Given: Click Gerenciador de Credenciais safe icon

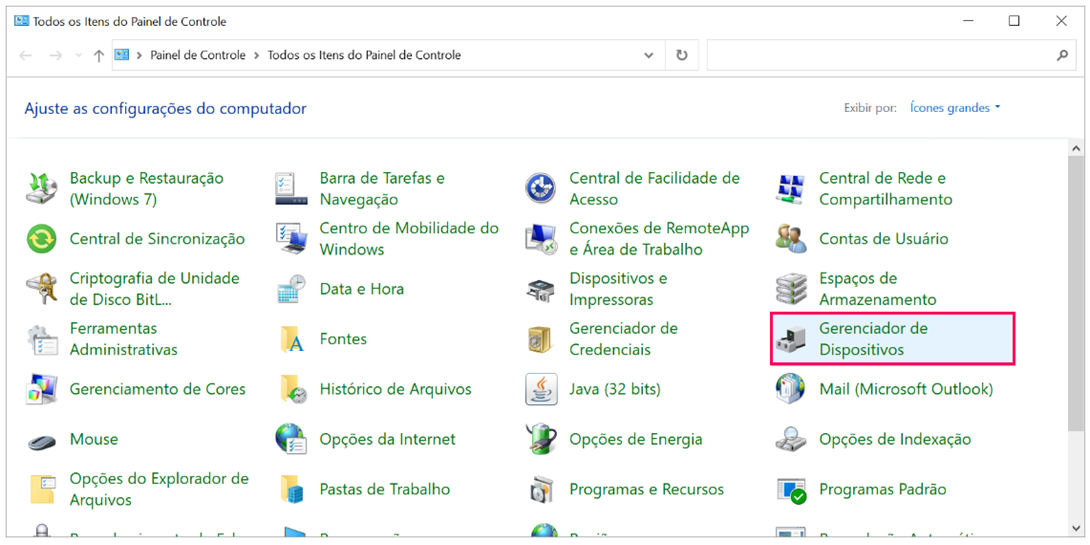Looking at the screenshot, I should click(542, 339).
